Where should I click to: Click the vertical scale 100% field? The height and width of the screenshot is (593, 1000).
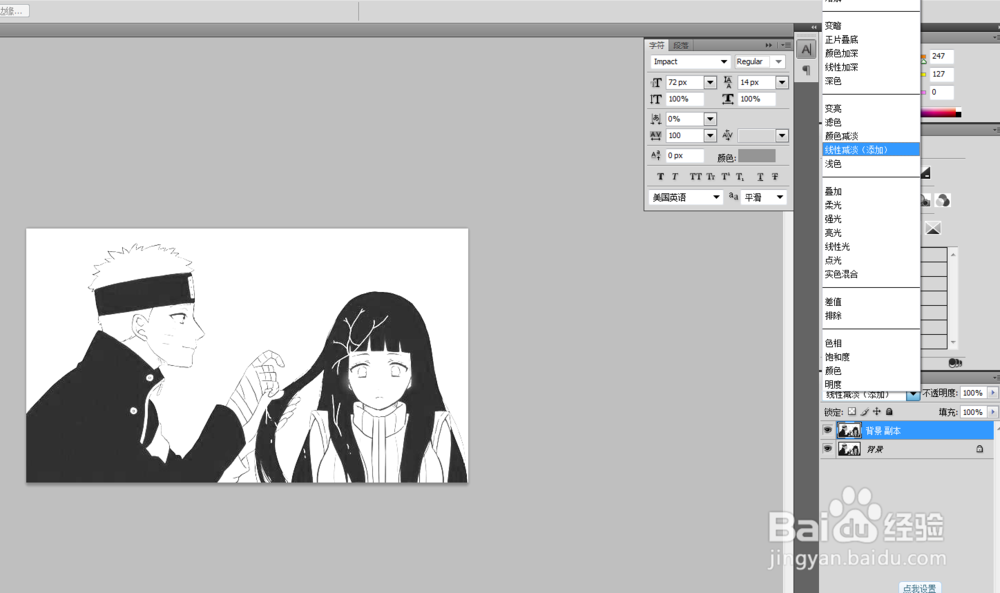pos(684,99)
